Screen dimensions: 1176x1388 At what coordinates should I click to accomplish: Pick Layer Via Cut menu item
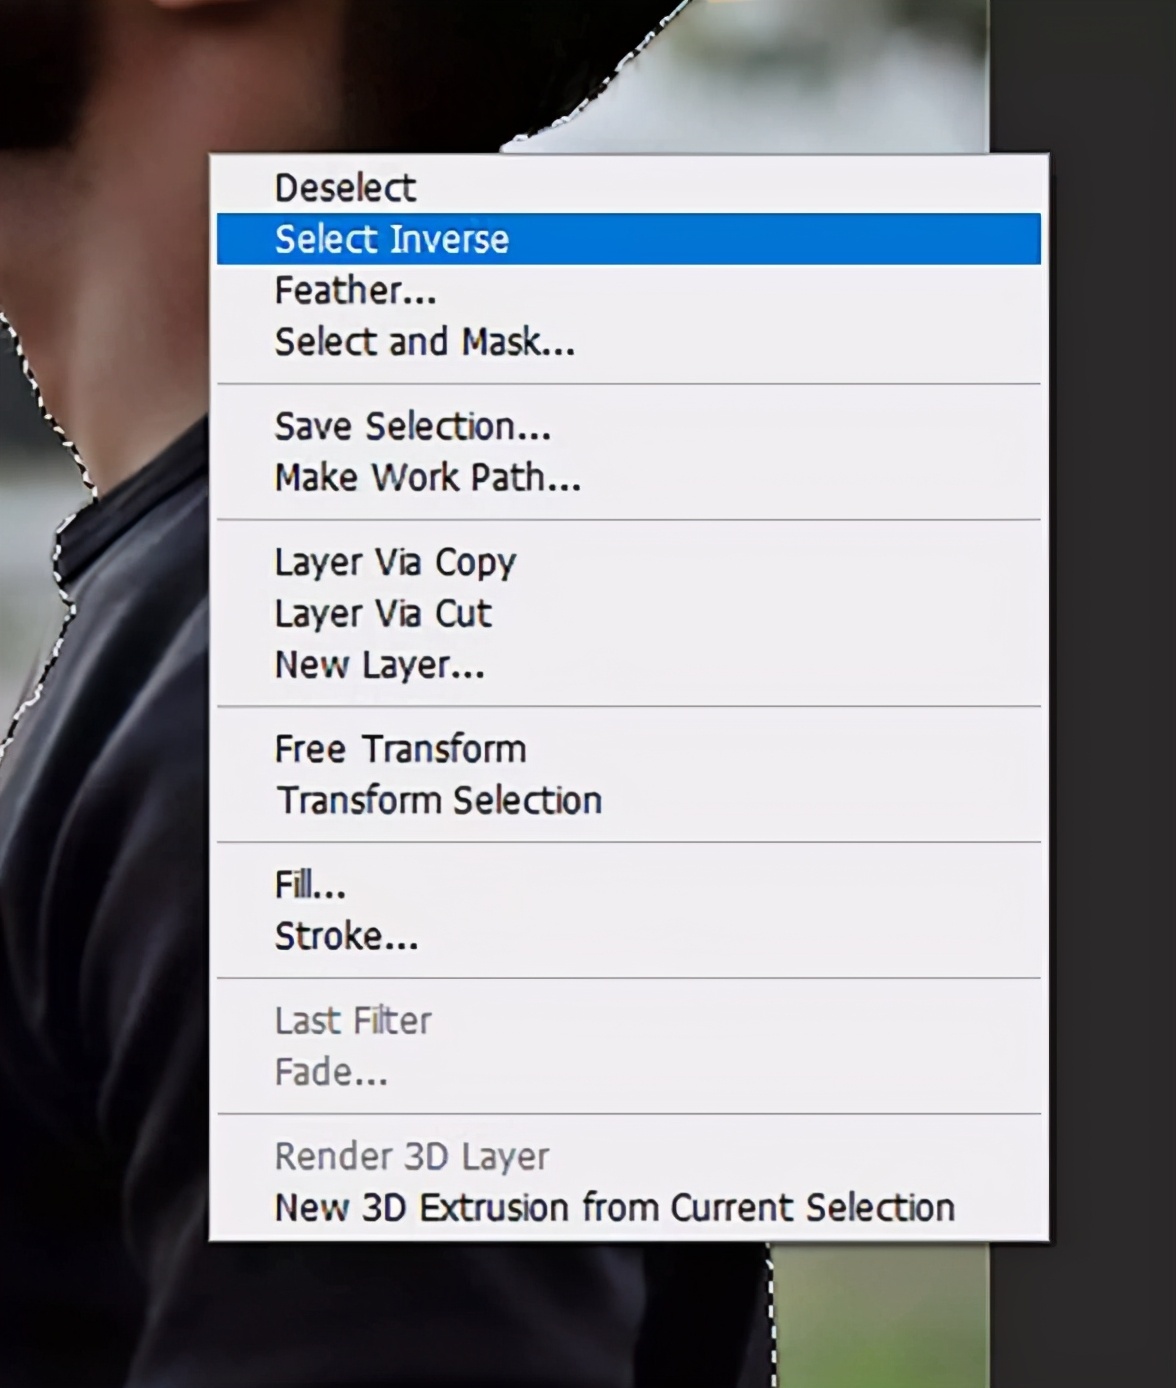(x=383, y=613)
